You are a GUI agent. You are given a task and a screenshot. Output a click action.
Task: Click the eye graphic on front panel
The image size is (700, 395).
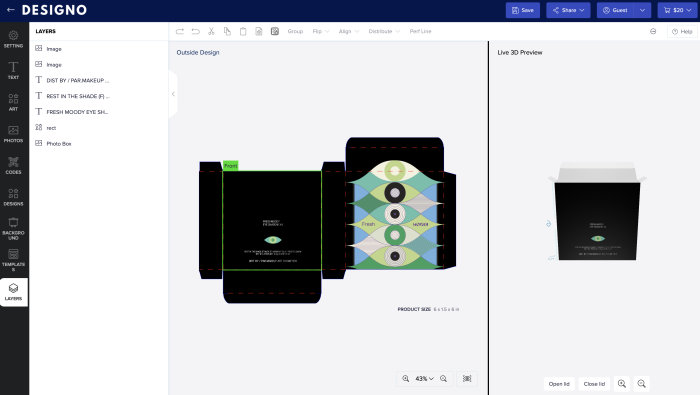(273, 240)
